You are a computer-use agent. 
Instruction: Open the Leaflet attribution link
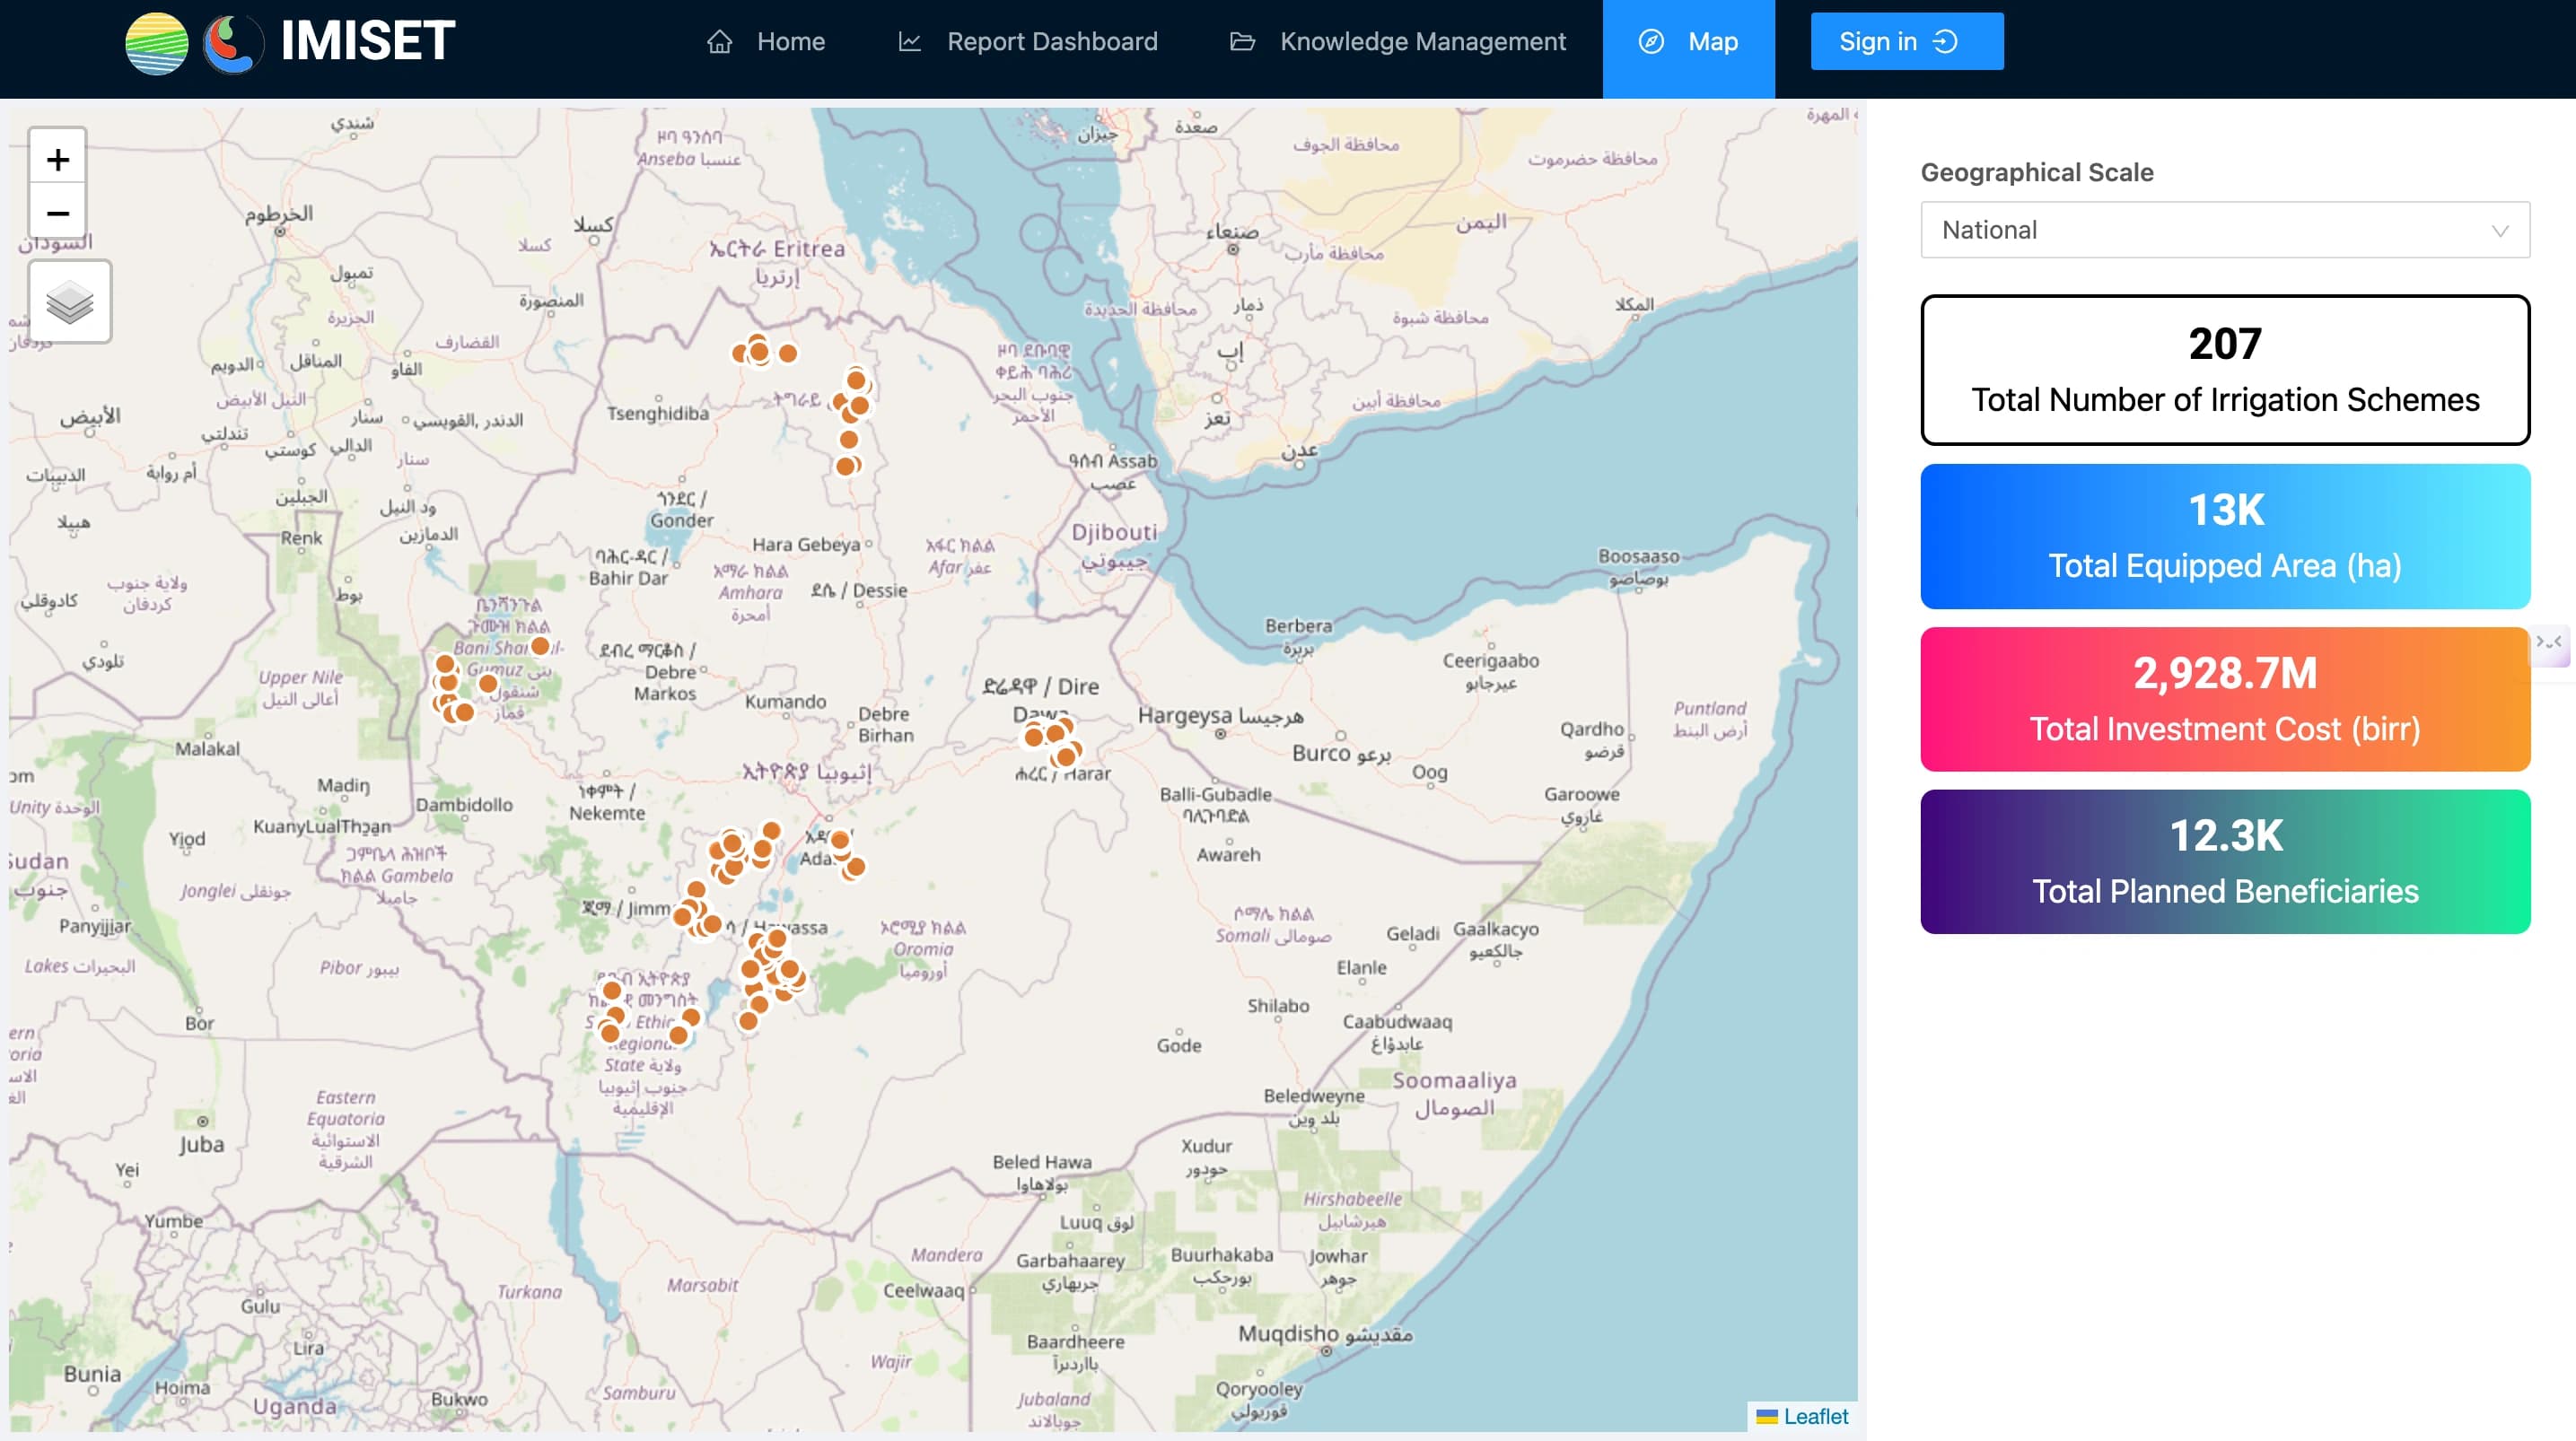coord(1815,1416)
